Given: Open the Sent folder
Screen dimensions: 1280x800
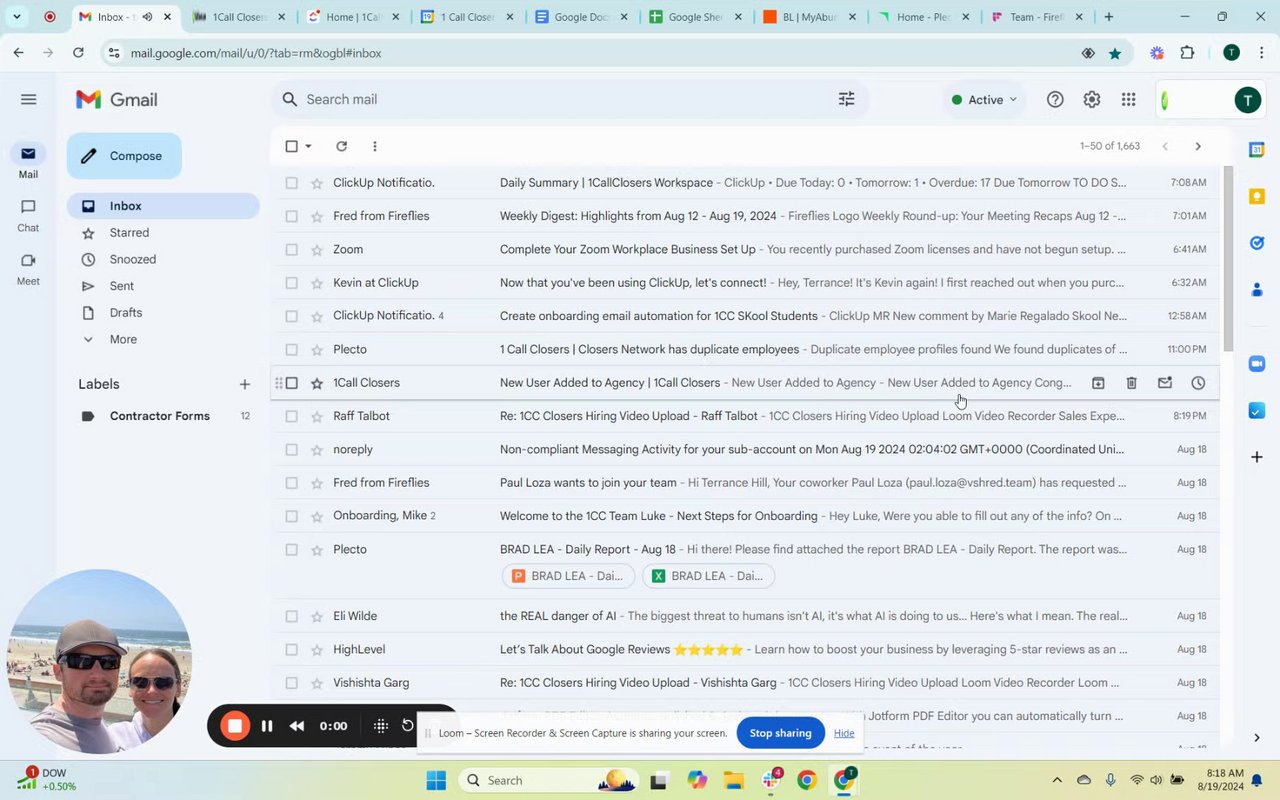Looking at the screenshot, I should tap(122, 286).
